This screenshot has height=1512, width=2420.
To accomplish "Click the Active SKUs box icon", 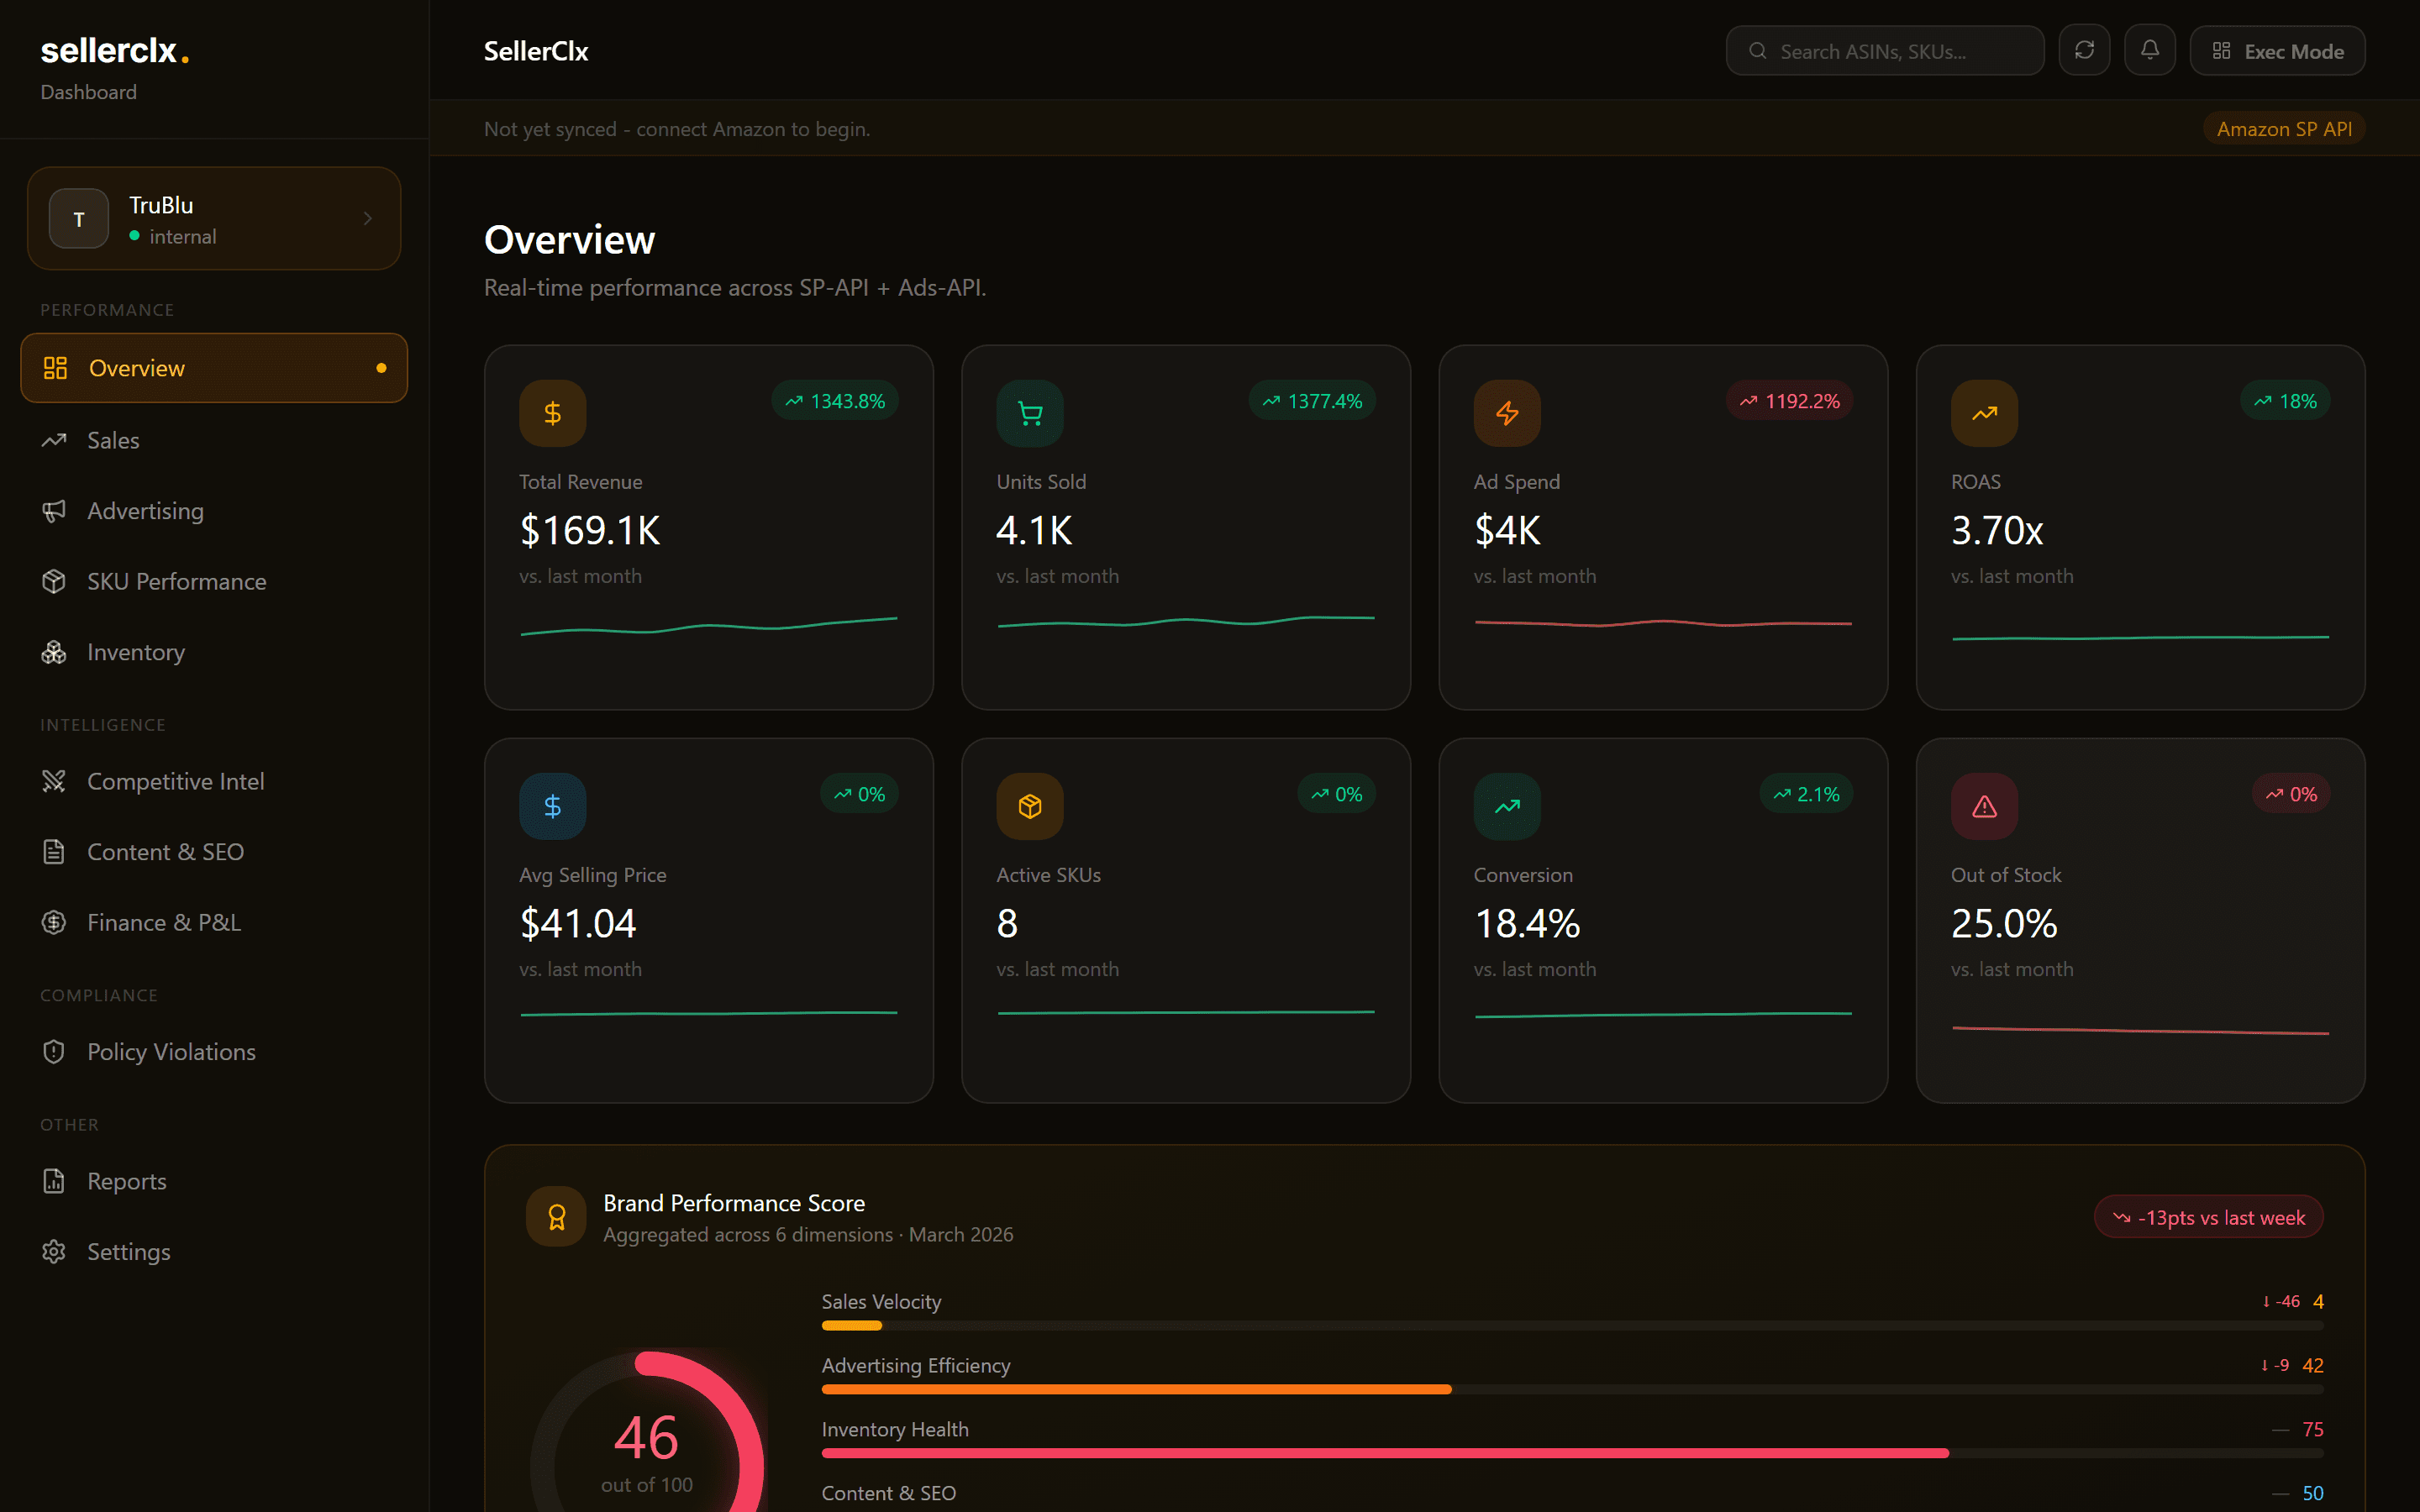I will (1029, 806).
